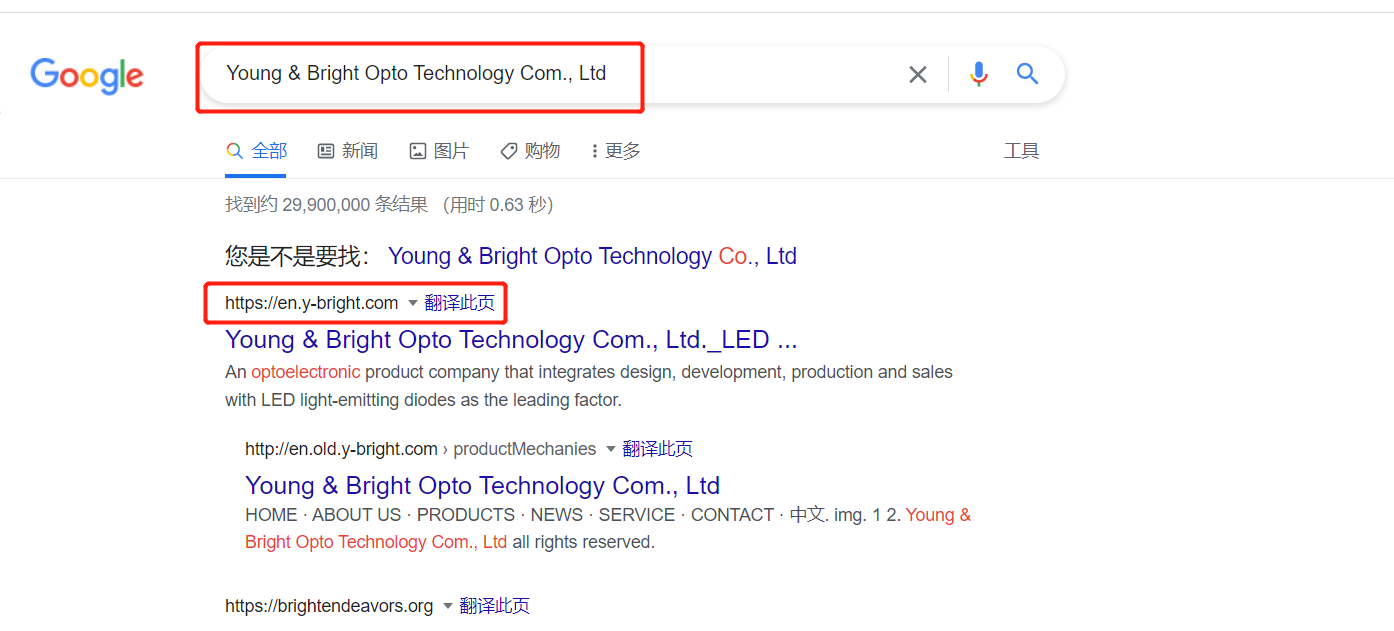Expand the dropdown arrow next to brightendeavors.org
The image size is (1394, 631).
click(447, 605)
